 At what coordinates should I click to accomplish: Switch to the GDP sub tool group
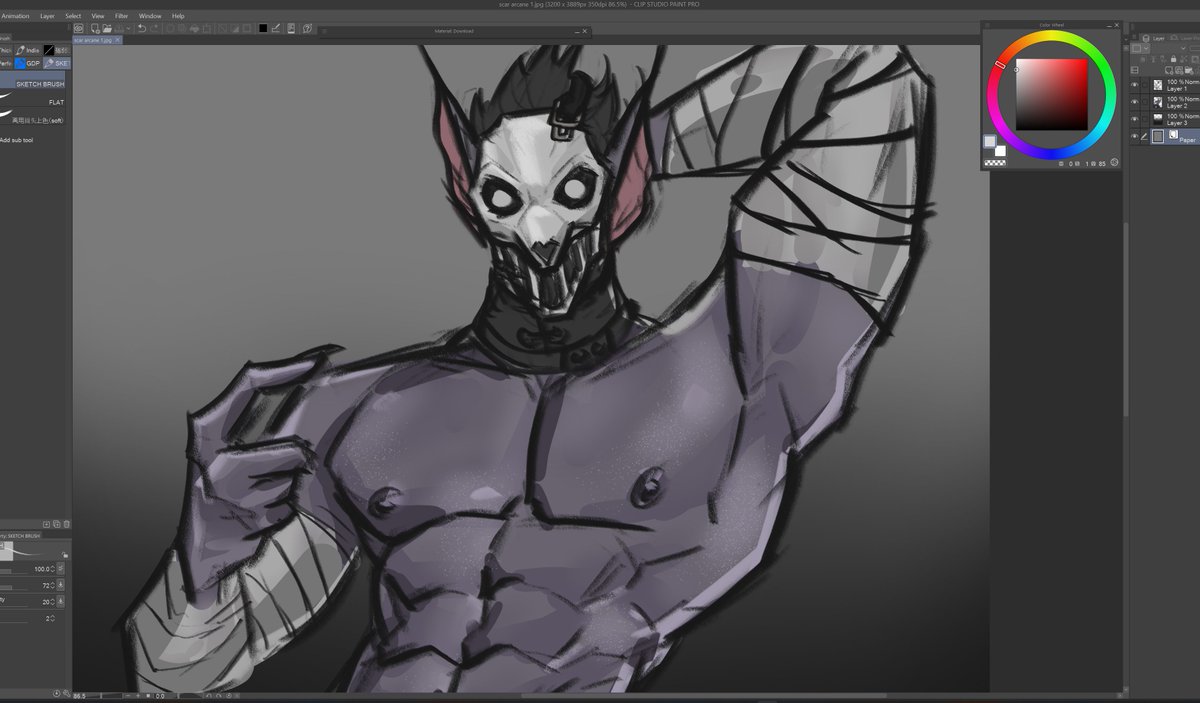pyautogui.click(x=28, y=63)
